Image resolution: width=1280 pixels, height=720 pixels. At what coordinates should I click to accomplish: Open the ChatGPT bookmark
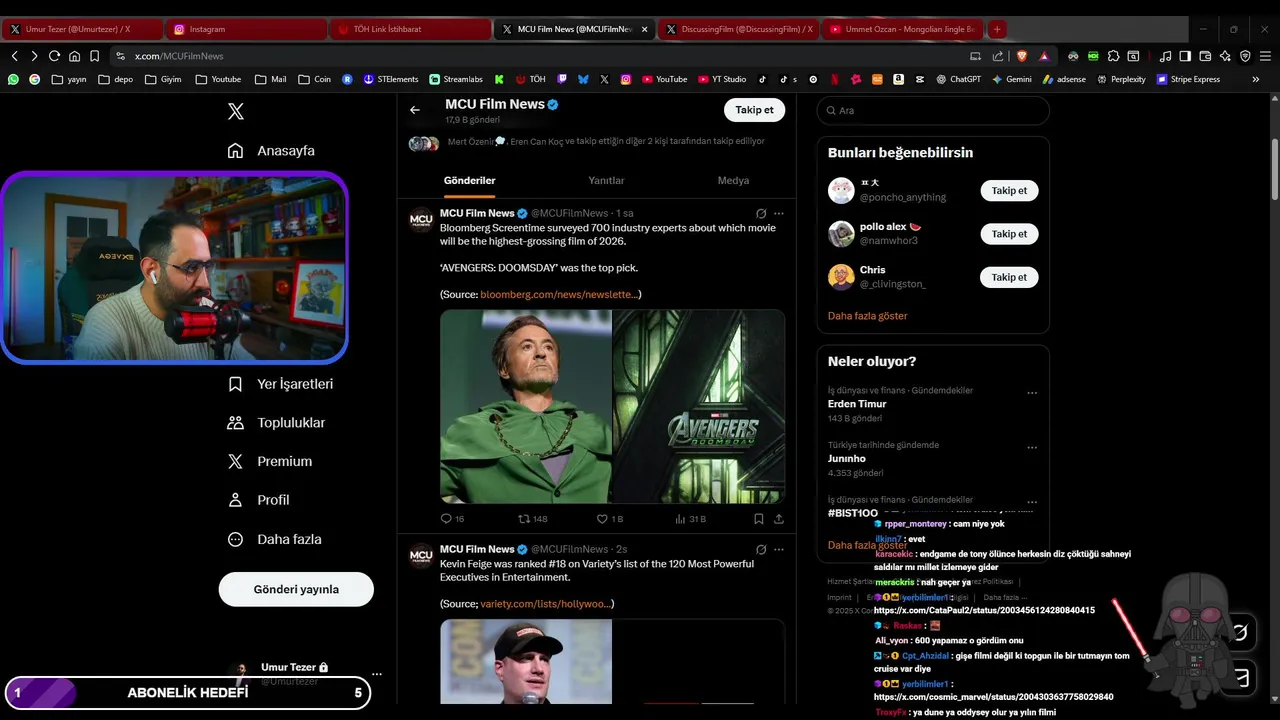pos(958,79)
